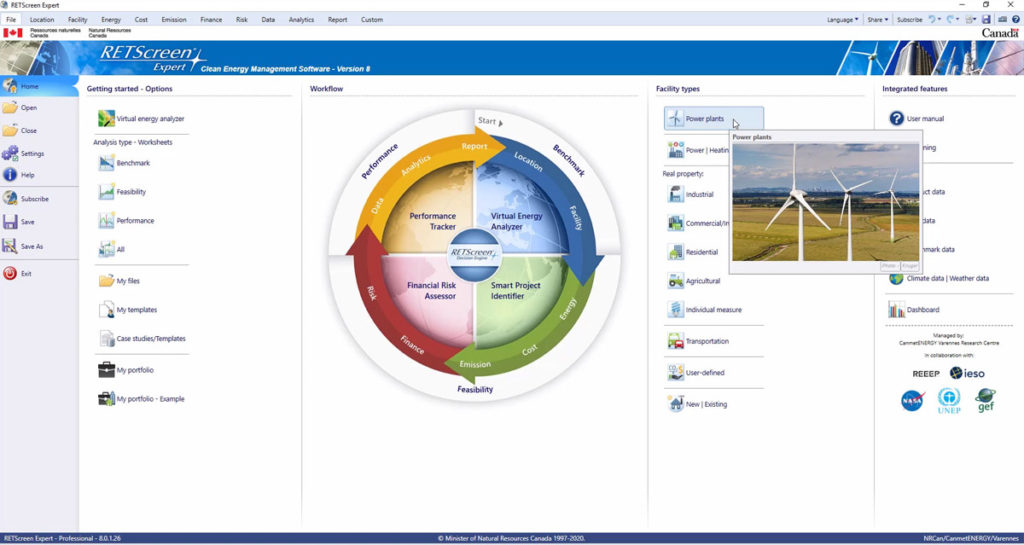Screen dimensions: 1024x545
Task: Open the Analytics tab
Action: point(301,20)
